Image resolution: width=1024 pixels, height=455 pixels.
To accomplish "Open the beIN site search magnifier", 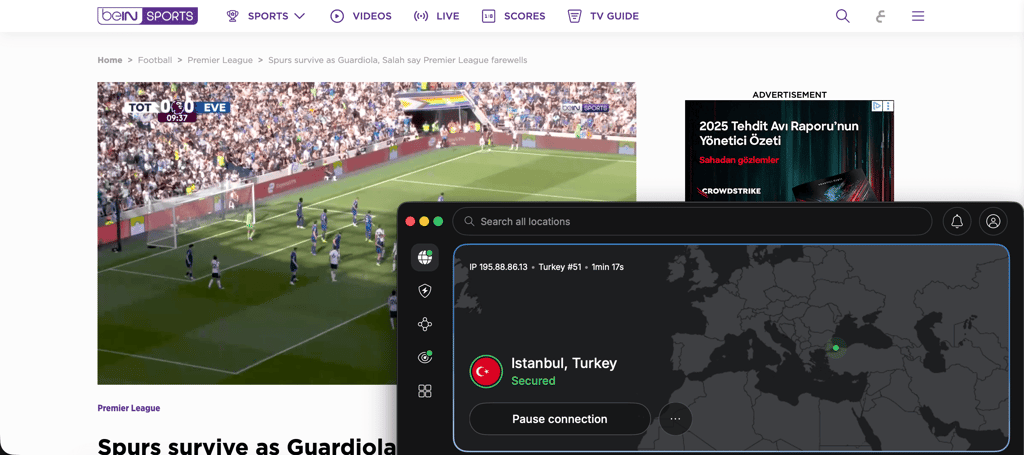I will (x=843, y=16).
